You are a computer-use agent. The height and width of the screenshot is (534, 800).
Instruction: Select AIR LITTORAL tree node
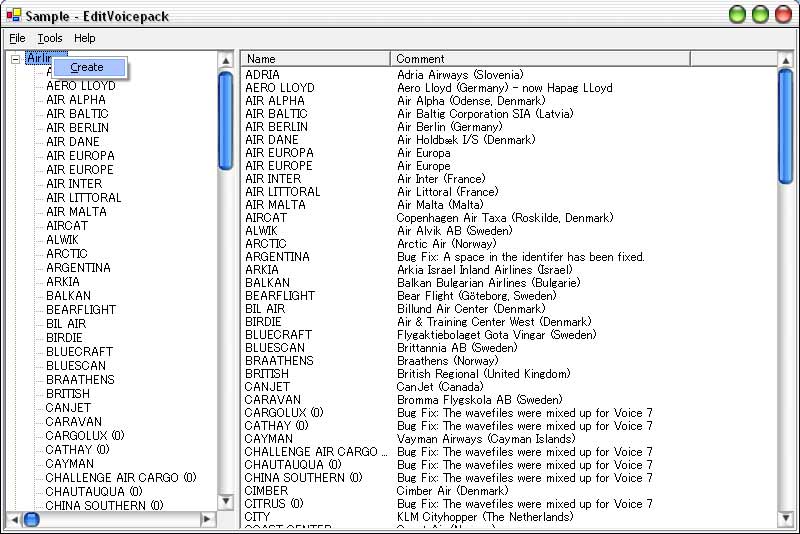tap(84, 197)
